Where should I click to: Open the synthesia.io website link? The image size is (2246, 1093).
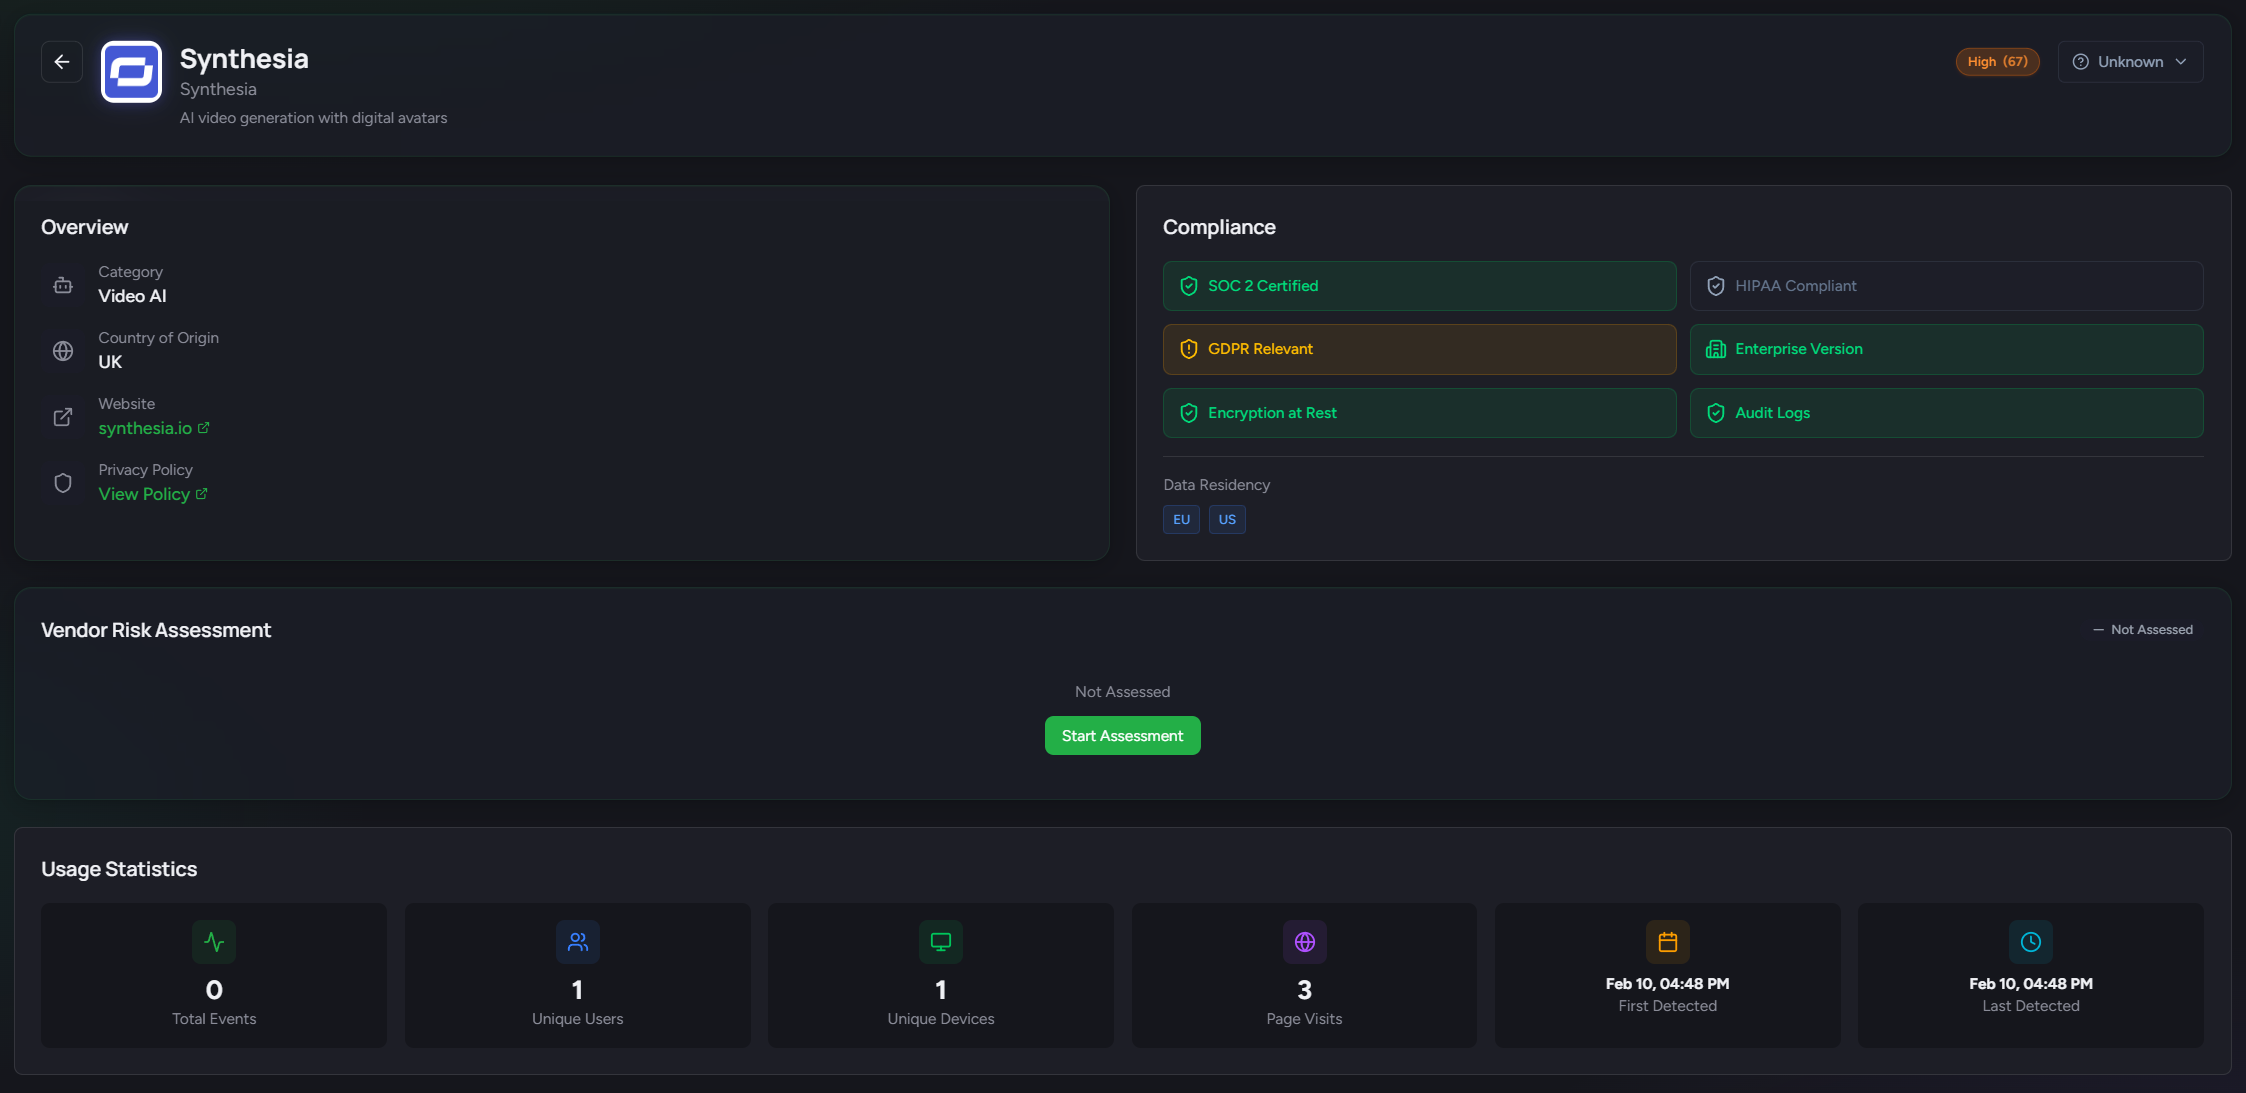pos(146,427)
